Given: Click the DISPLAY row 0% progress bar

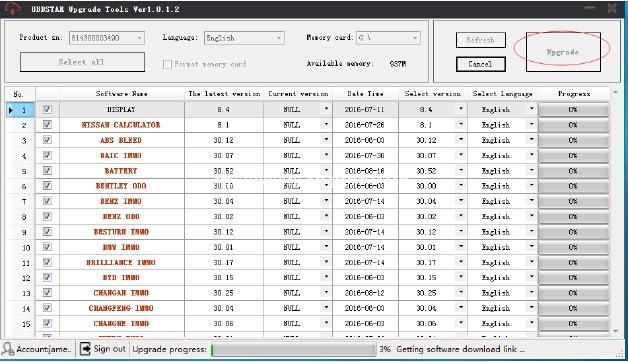Looking at the screenshot, I should (x=574, y=109).
